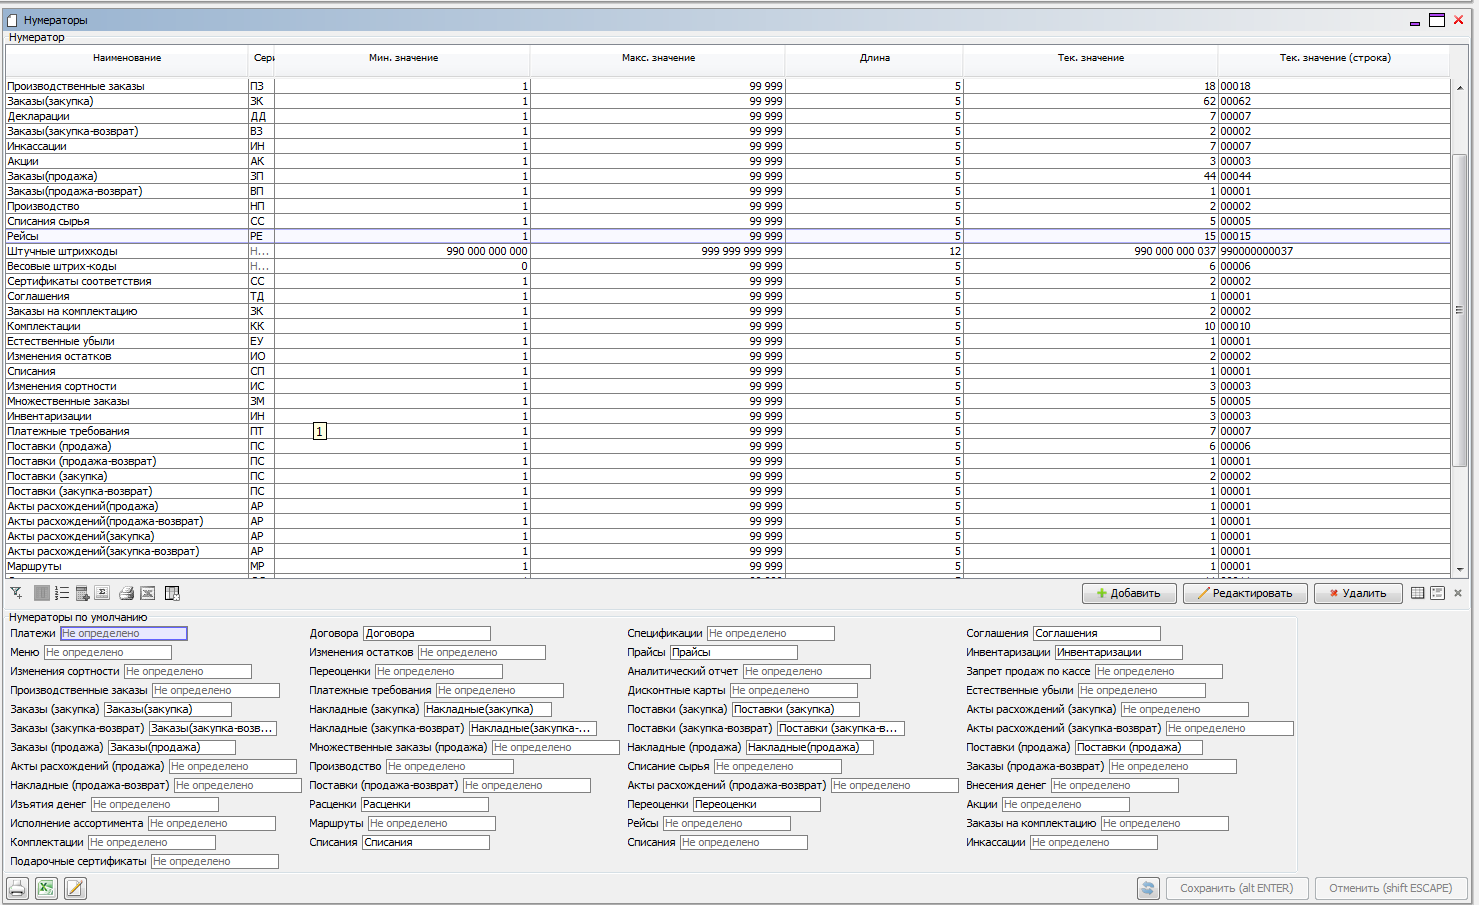Click the sigma sum icon

click(x=102, y=593)
